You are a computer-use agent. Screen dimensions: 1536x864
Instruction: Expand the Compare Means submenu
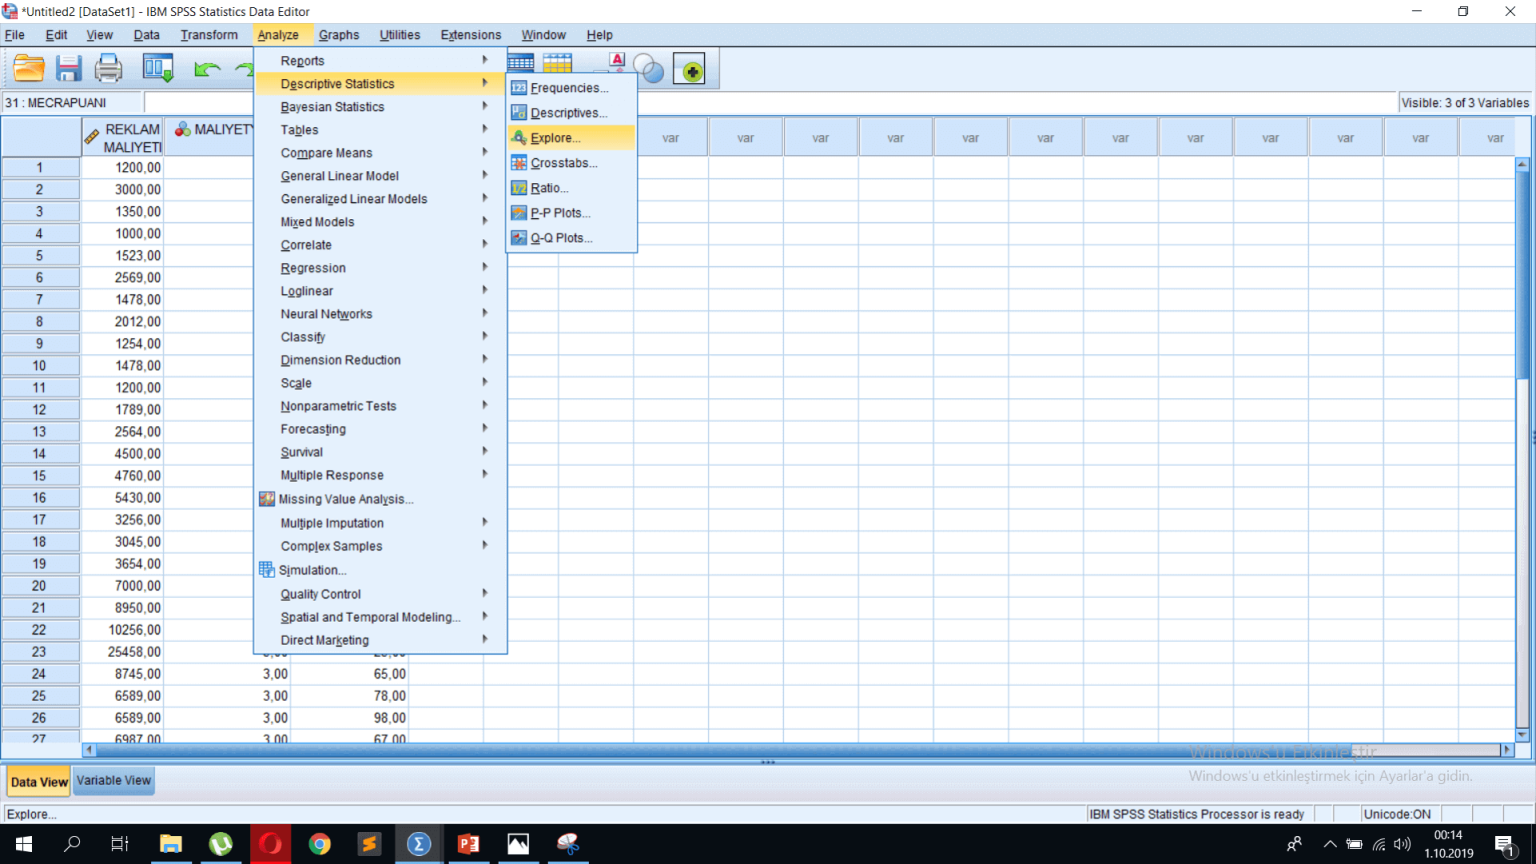(327, 153)
